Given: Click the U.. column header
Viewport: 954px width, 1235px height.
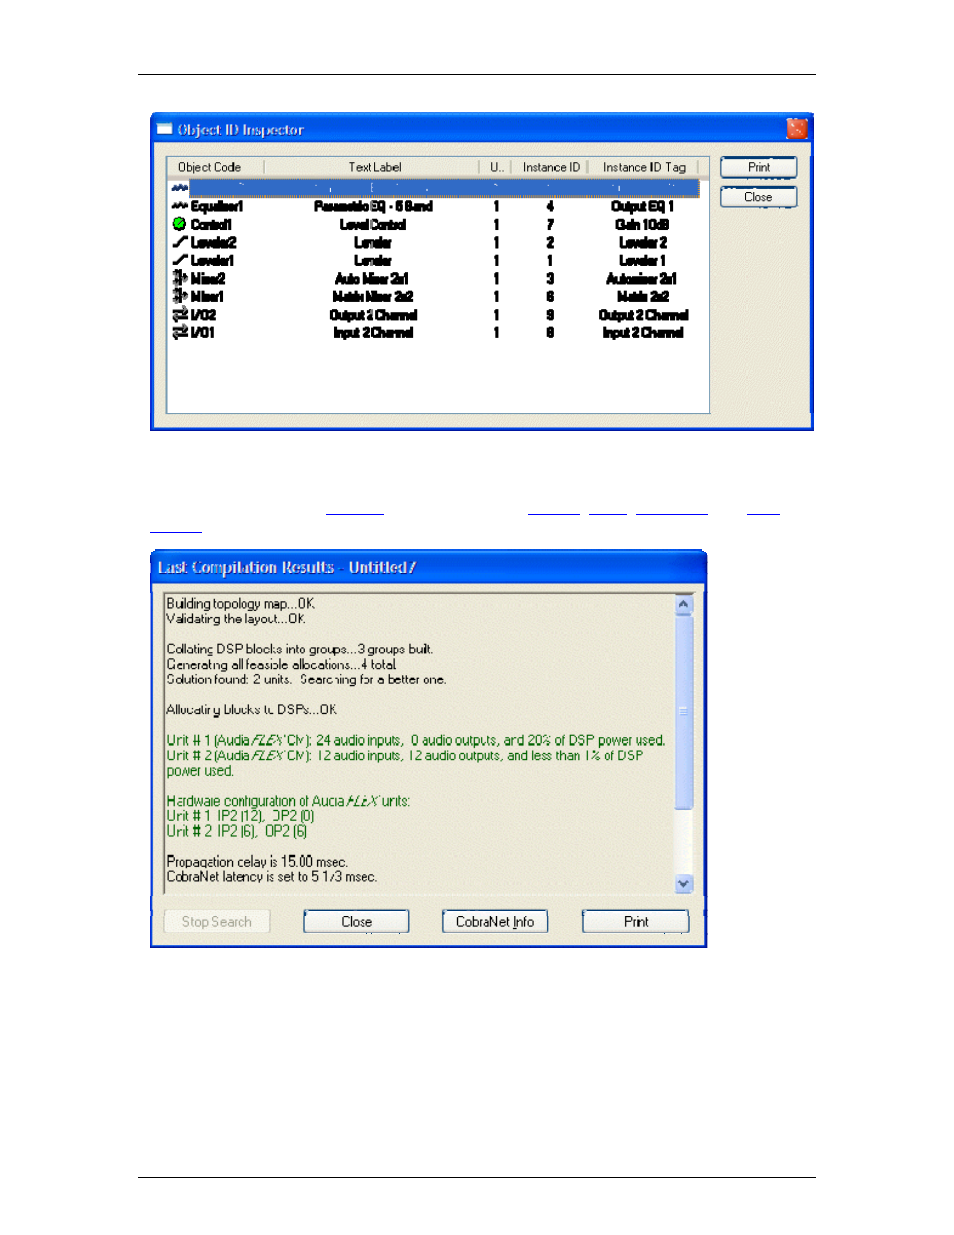Looking at the screenshot, I should pyautogui.click(x=496, y=167).
